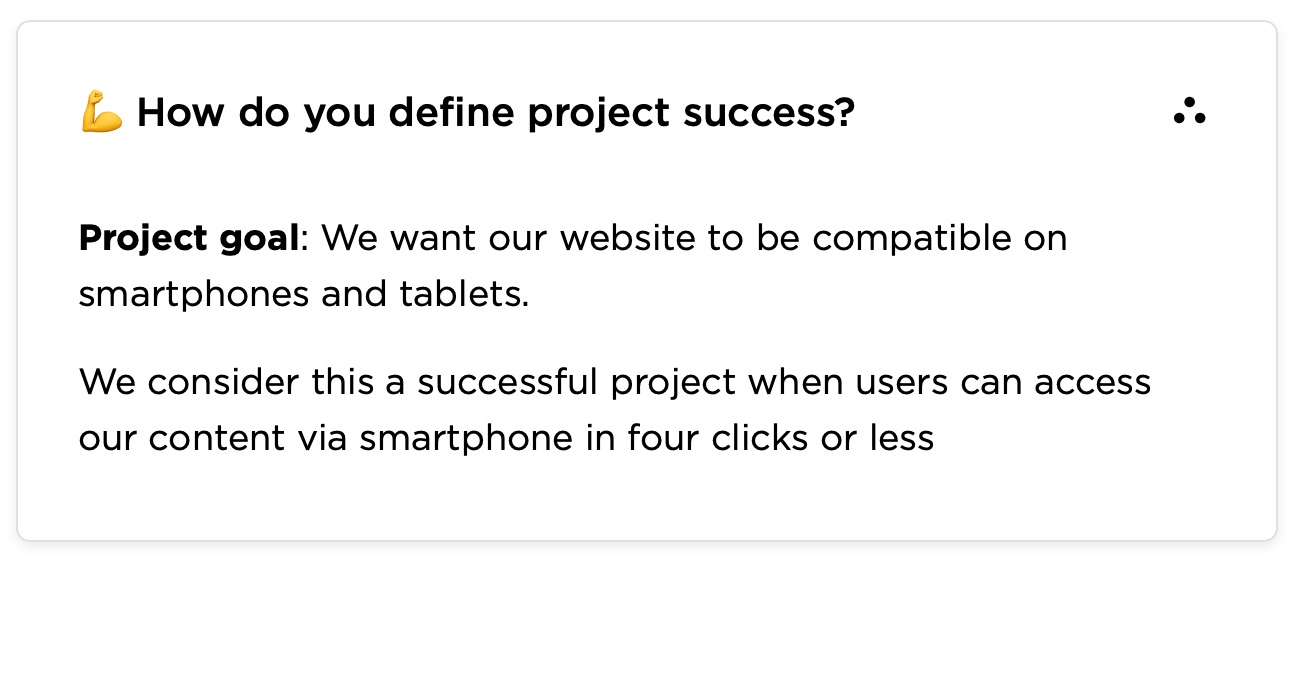Open the three-dot options icon on the card

(x=1189, y=112)
